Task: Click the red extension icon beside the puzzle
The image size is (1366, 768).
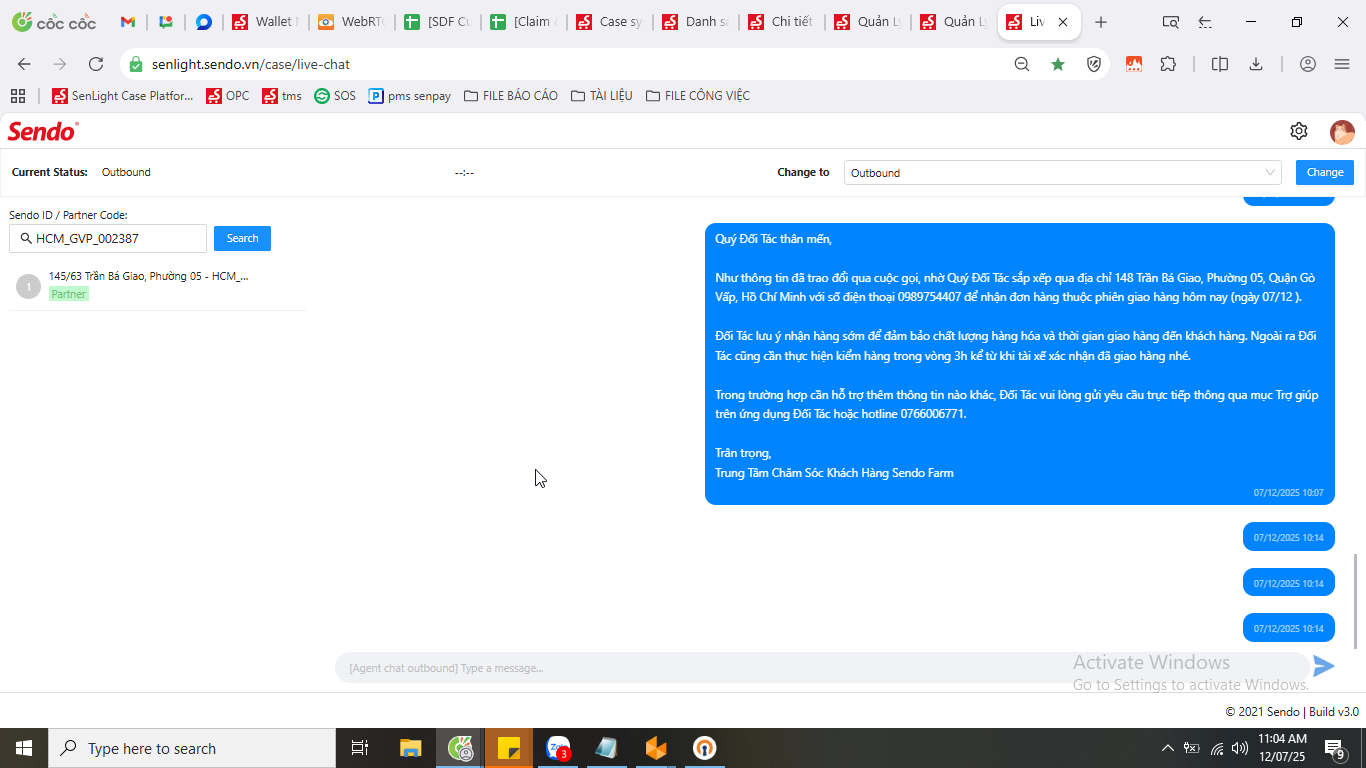Action: click(1134, 64)
